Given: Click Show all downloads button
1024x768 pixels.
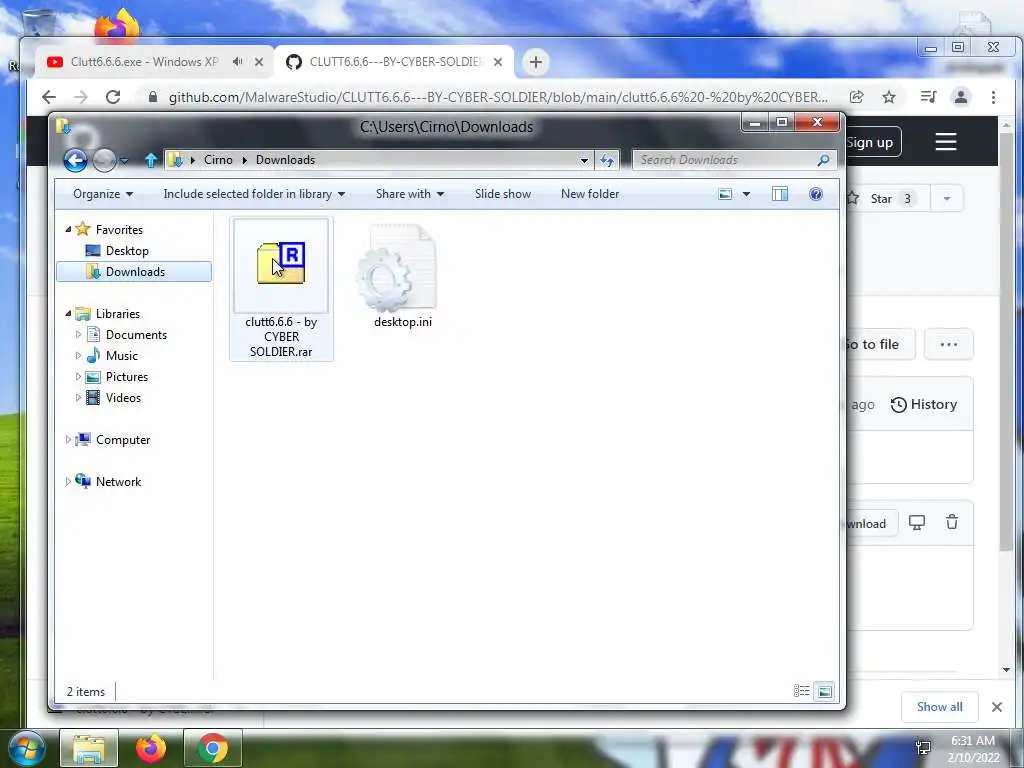Looking at the screenshot, I should [939, 707].
